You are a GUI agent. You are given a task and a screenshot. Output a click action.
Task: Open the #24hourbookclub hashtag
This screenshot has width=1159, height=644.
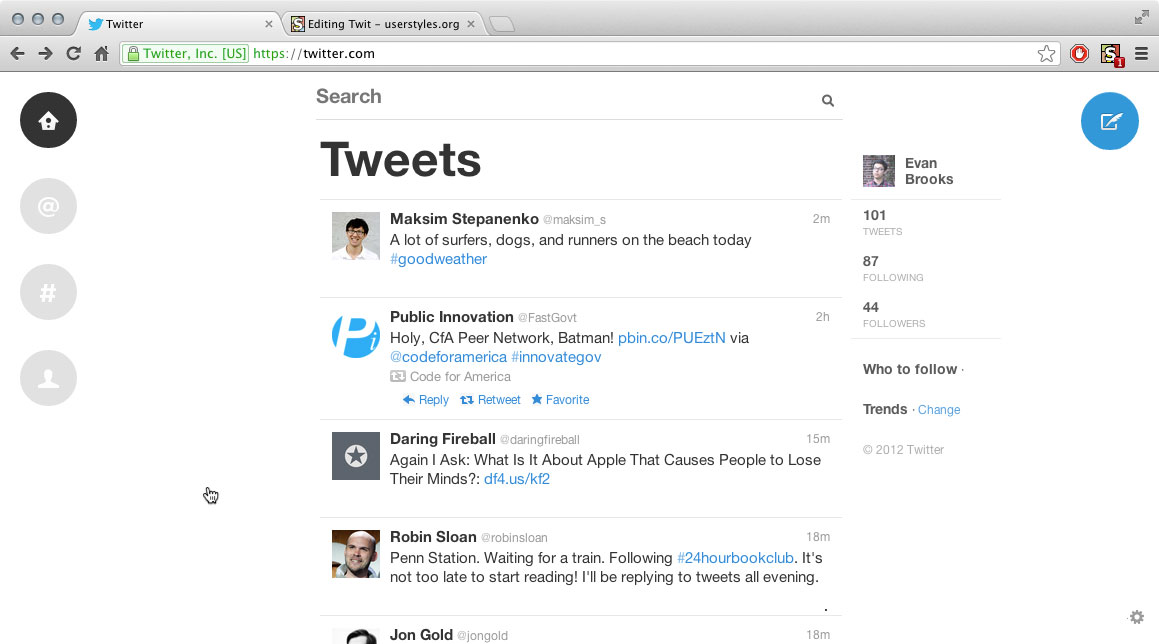(x=735, y=558)
